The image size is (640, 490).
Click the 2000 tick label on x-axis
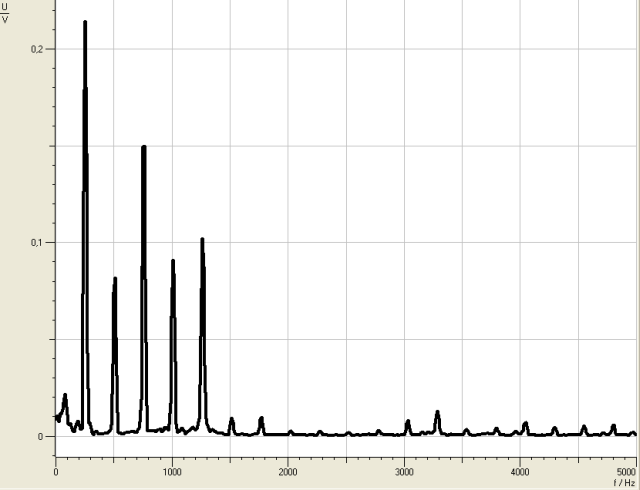point(288,471)
